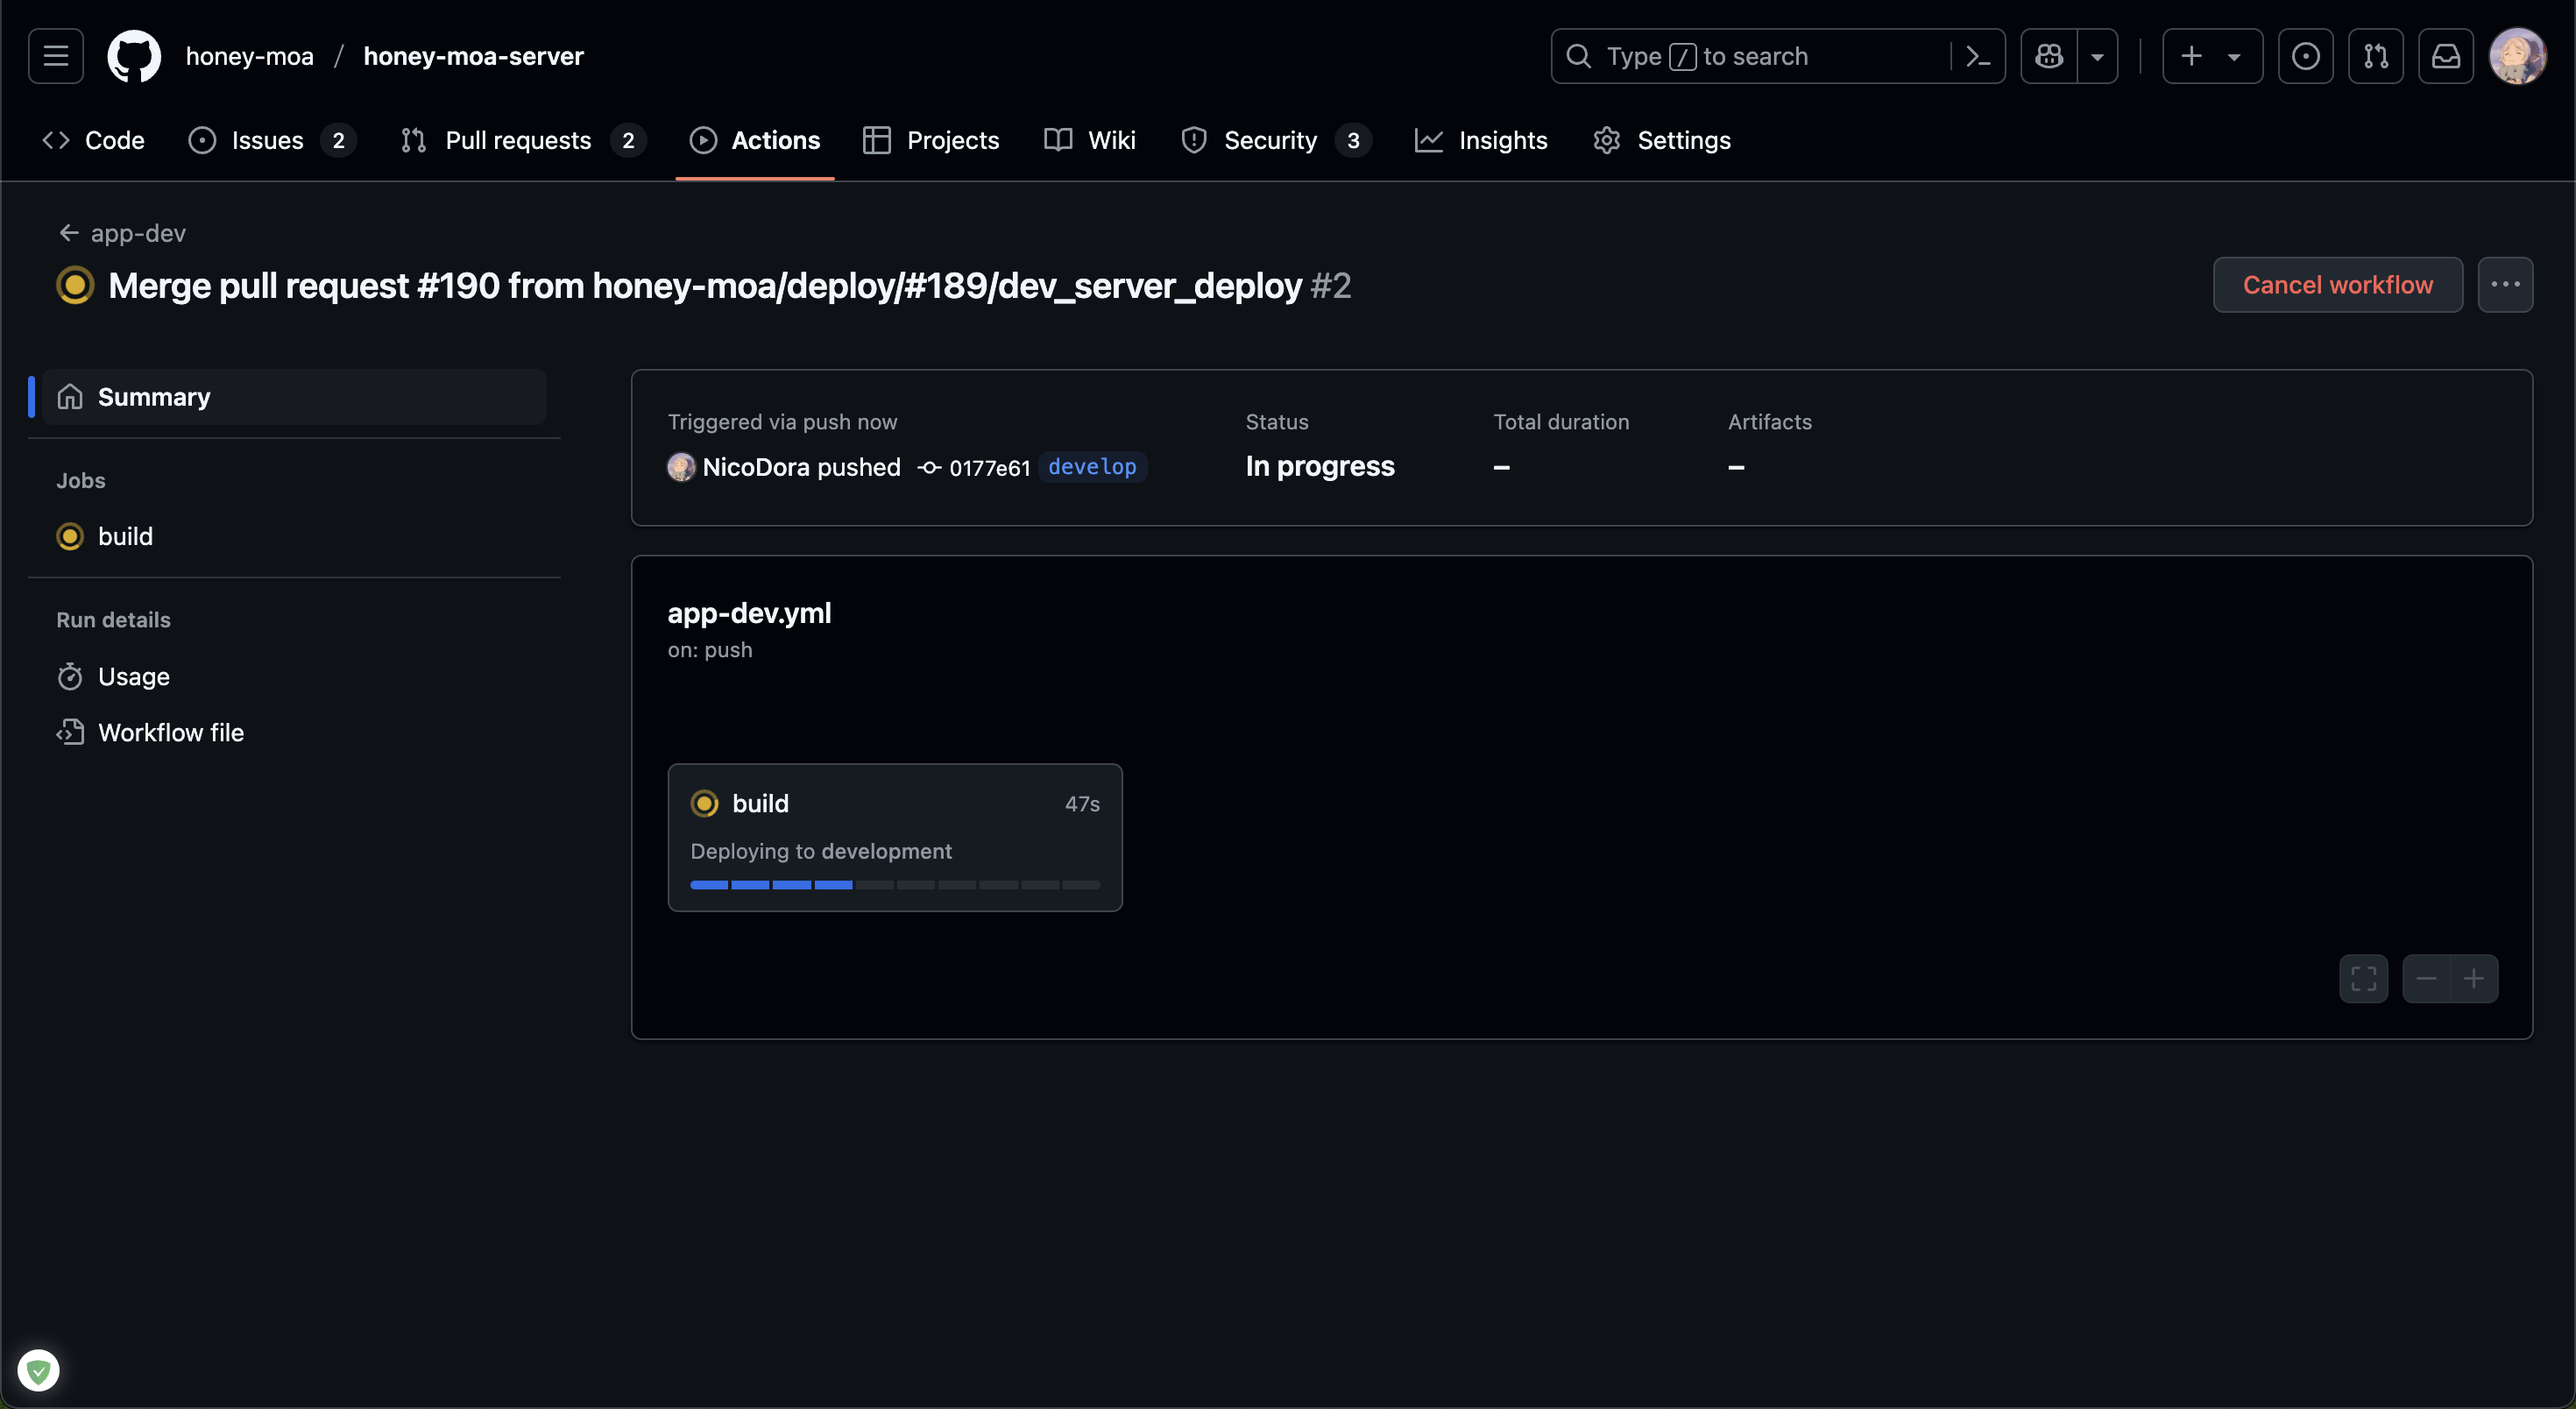Click the in-progress icon on the build card
The width and height of the screenshot is (2576, 1409).
coord(705,803)
